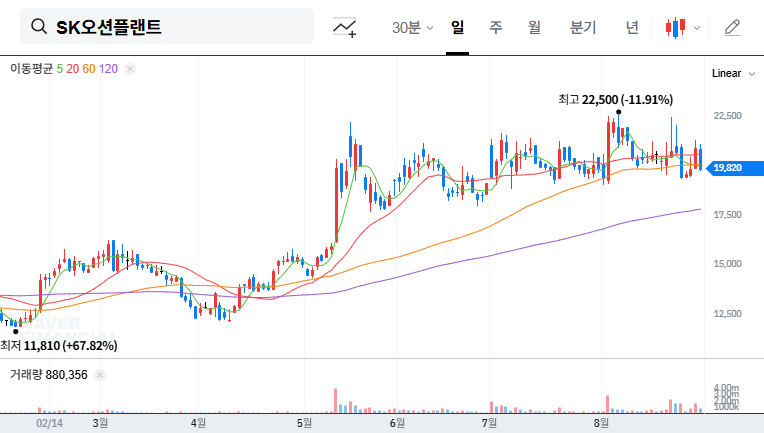Image resolution: width=764 pixels, height=433 pixels.
Task: Remove the 이동평균 indicator with its x button
Action: [x=130, y=69]
